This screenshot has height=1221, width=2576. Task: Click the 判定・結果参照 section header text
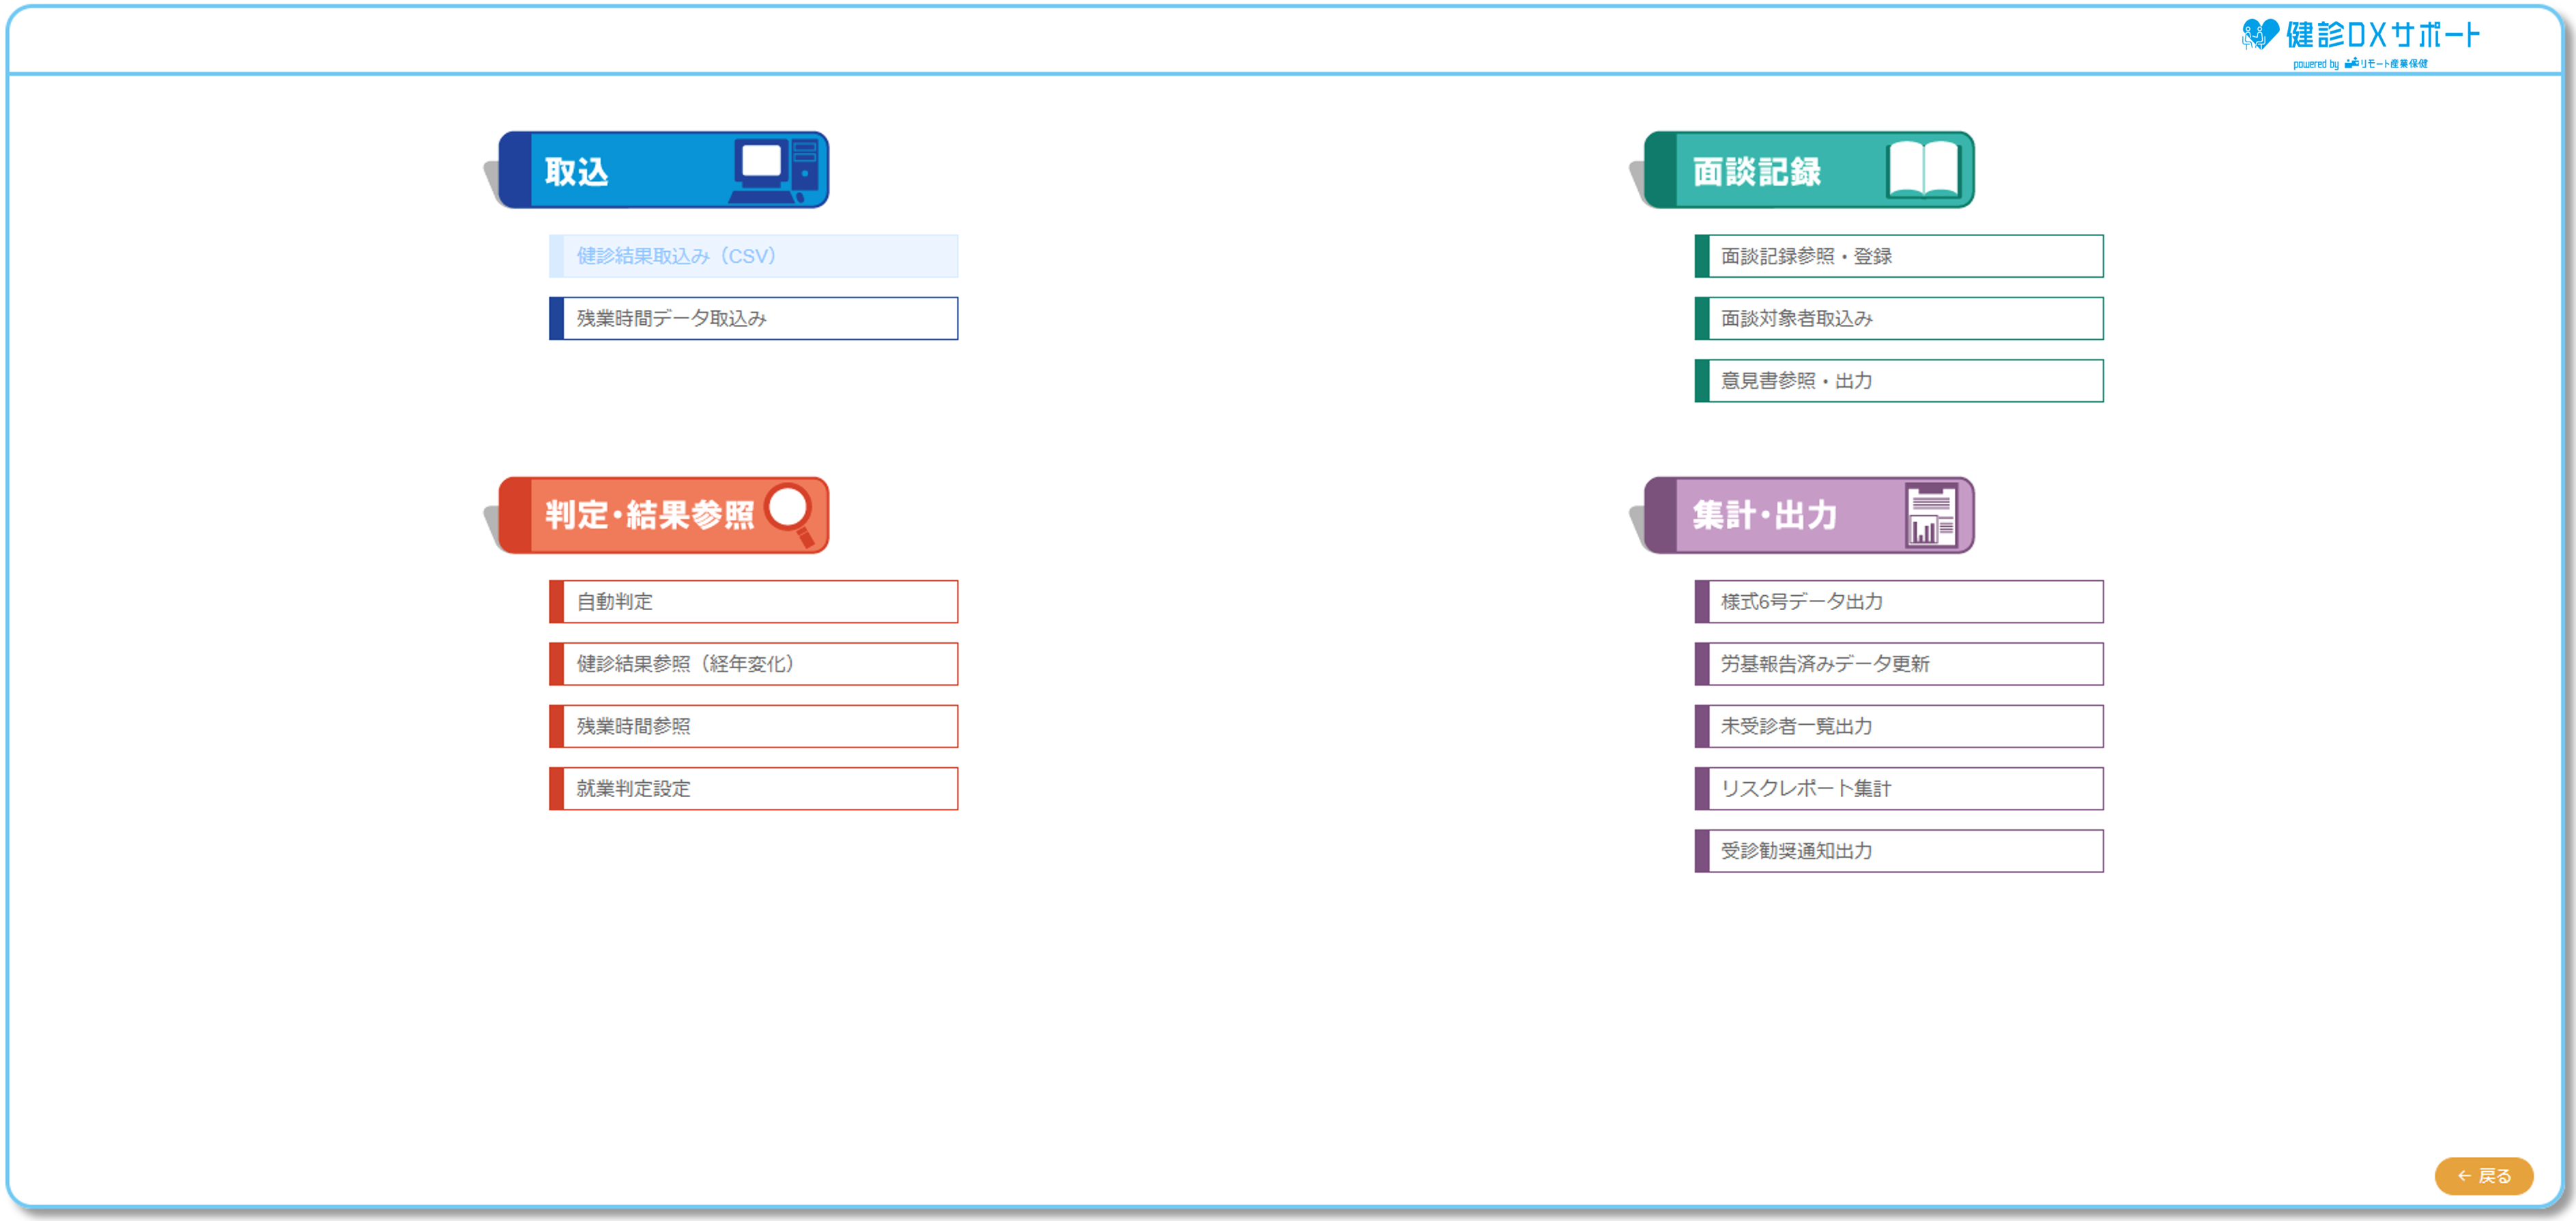(649, 515)
